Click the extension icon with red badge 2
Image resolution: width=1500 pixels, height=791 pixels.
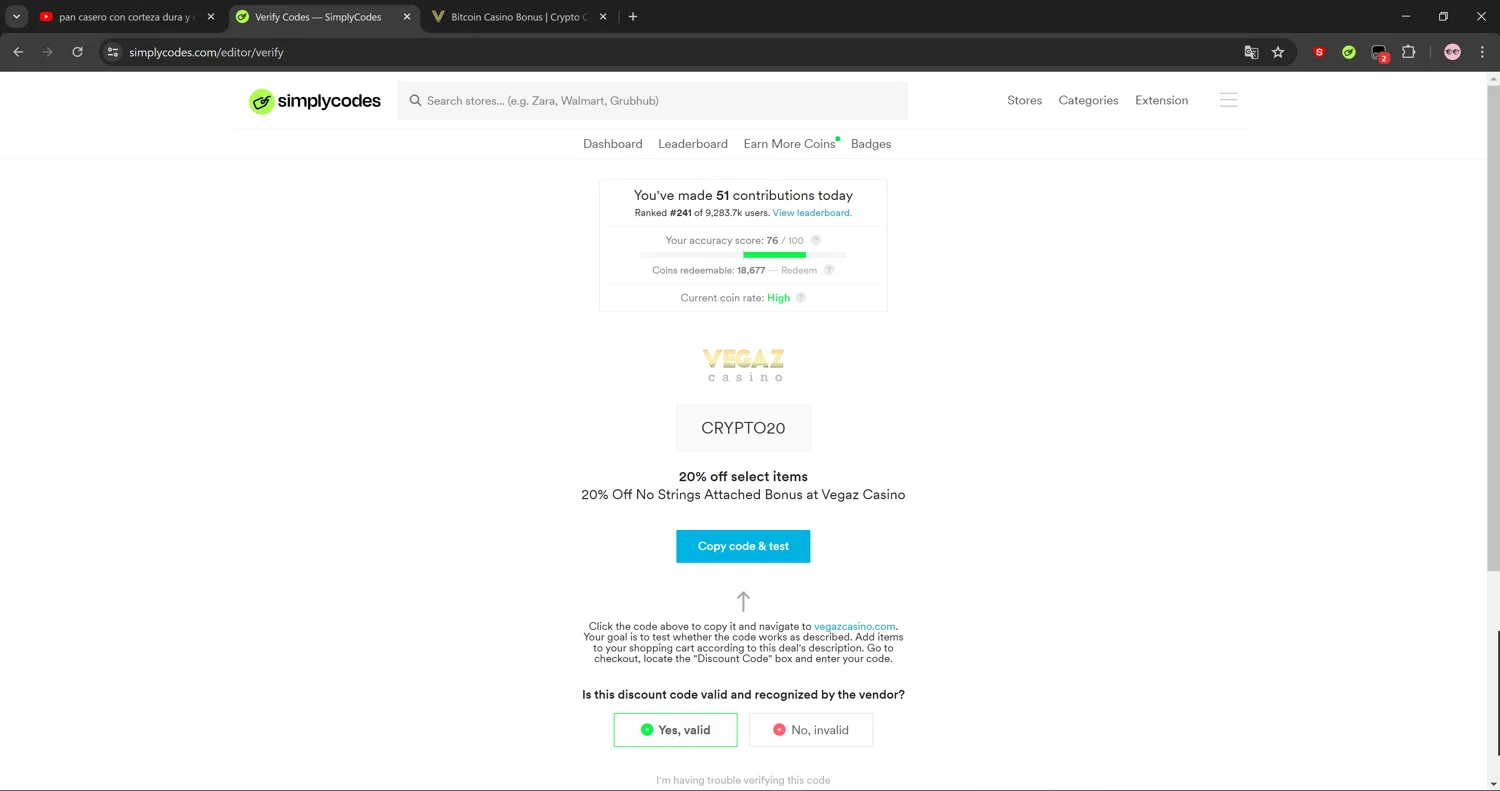1380,53
